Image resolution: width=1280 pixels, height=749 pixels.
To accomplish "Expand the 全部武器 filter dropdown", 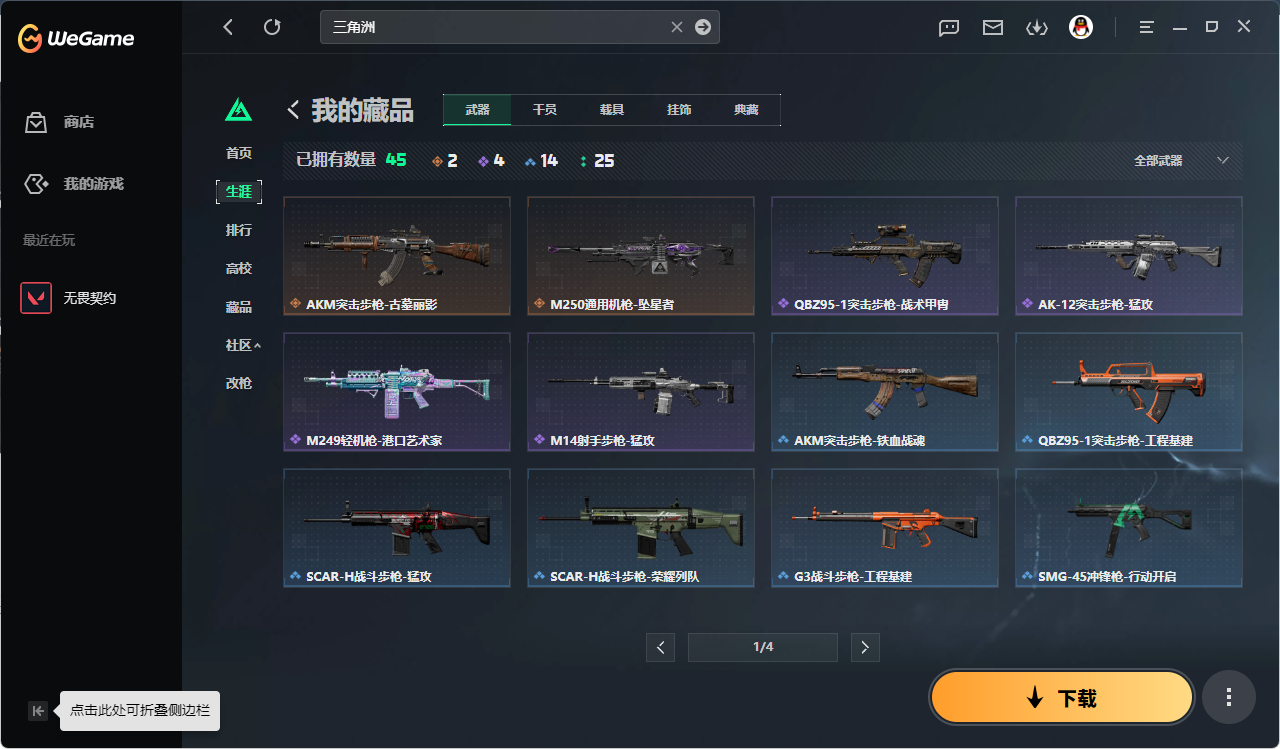I will tap(1181, 160).
